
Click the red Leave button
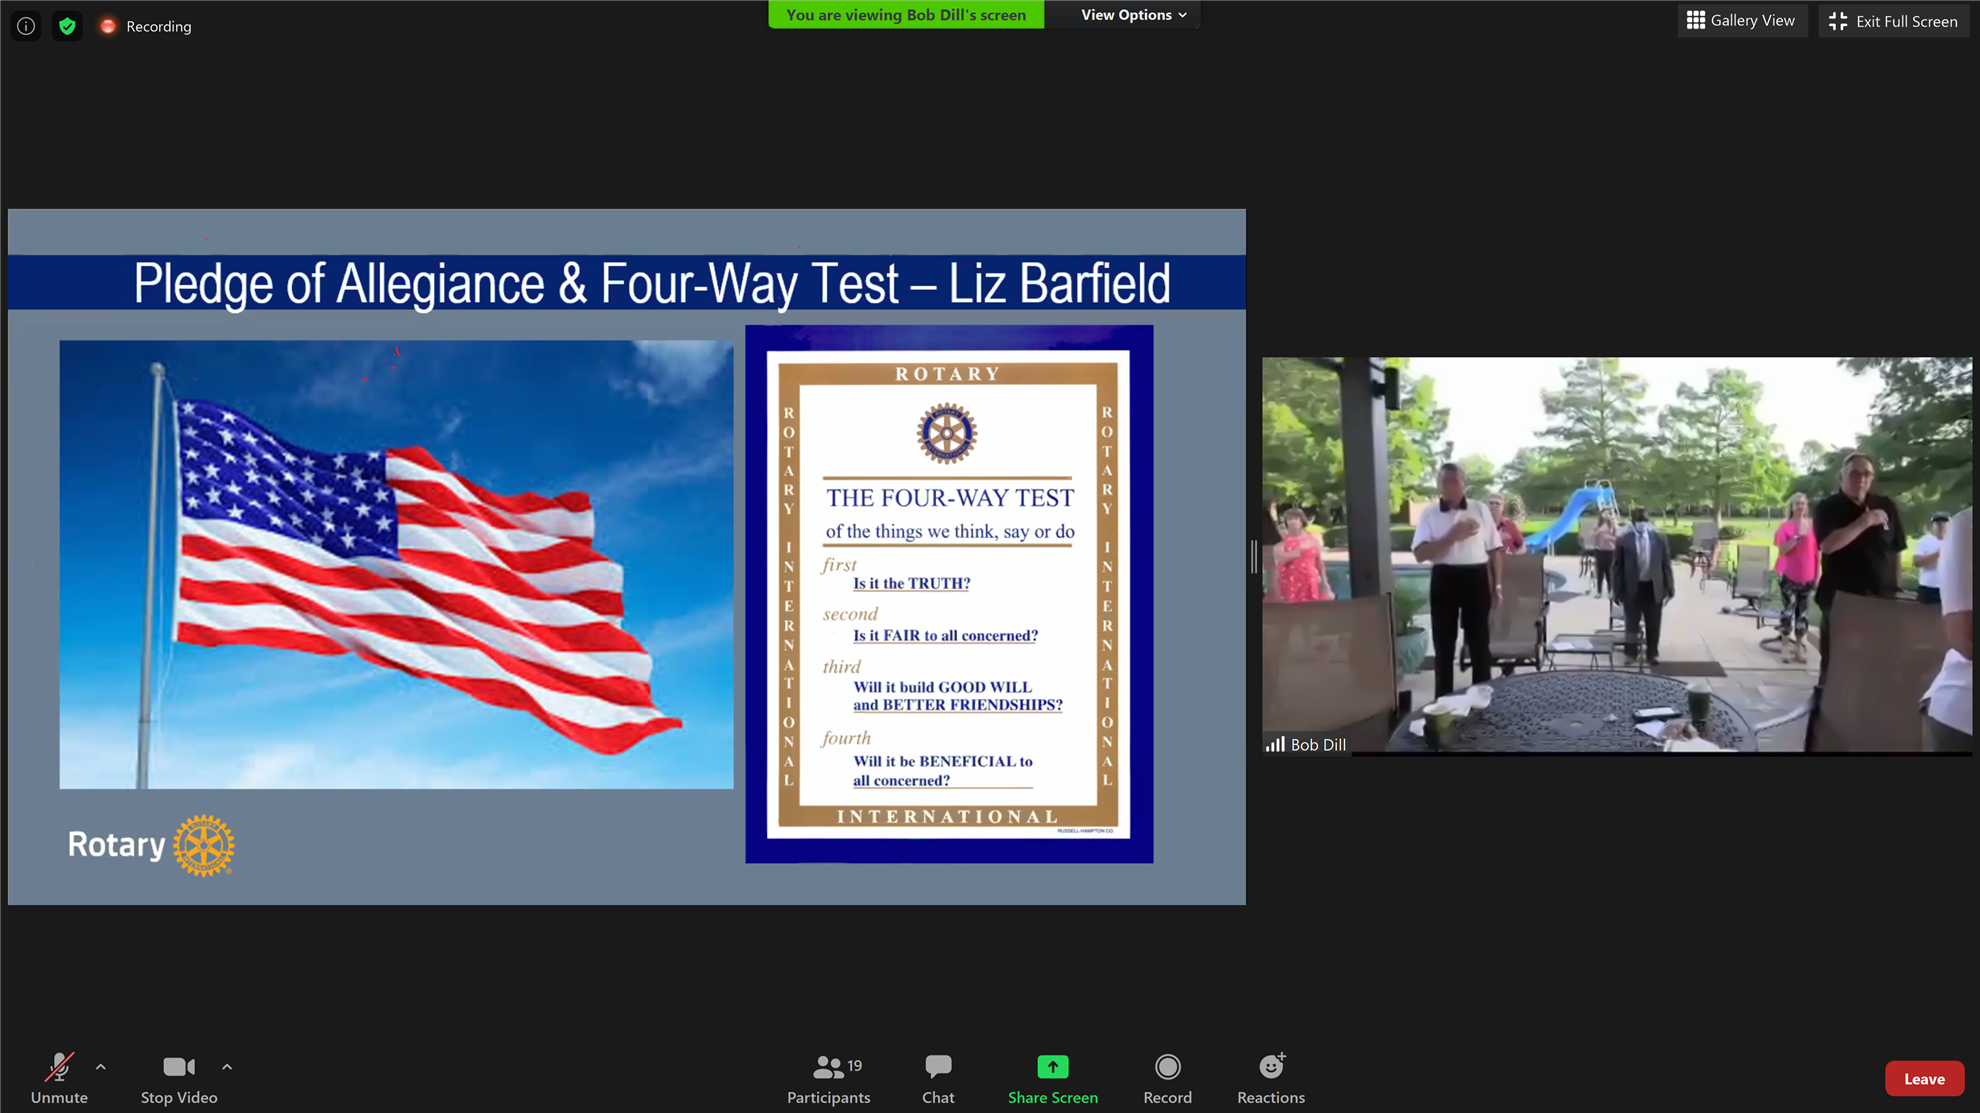click(x=1923, y=1079)
